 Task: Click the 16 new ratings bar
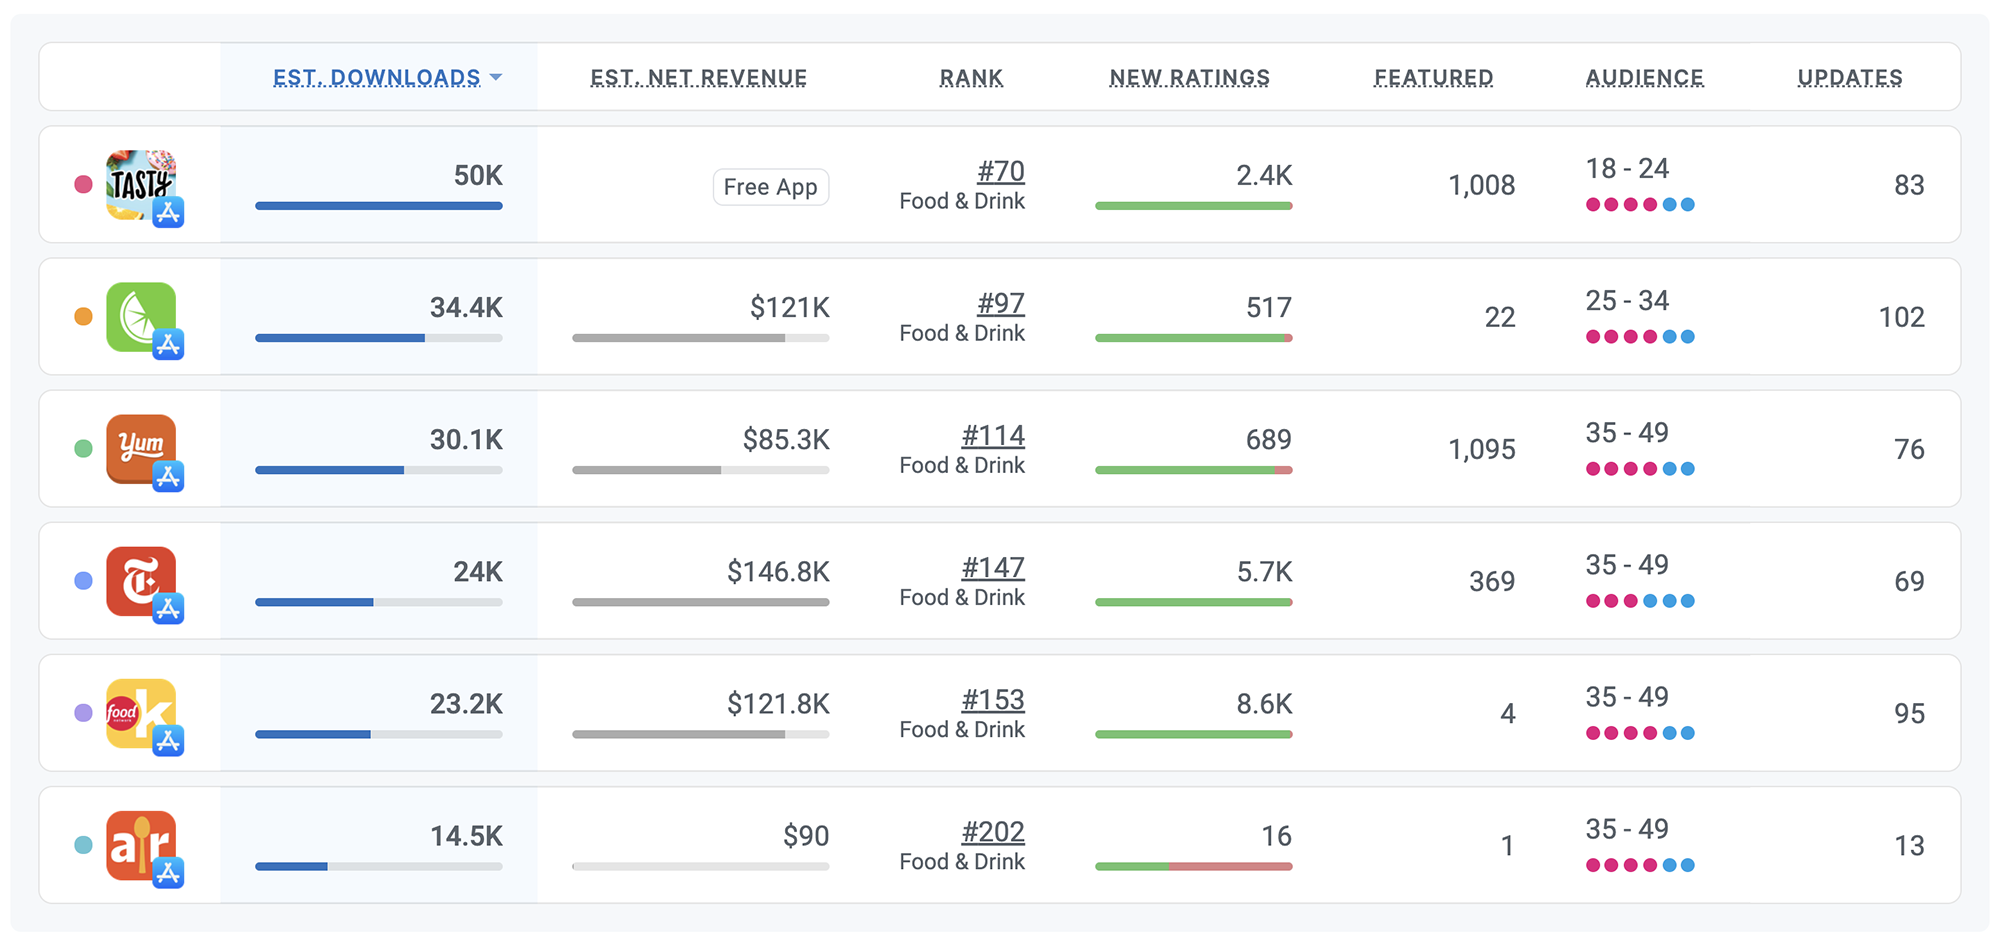point(1194,866)
